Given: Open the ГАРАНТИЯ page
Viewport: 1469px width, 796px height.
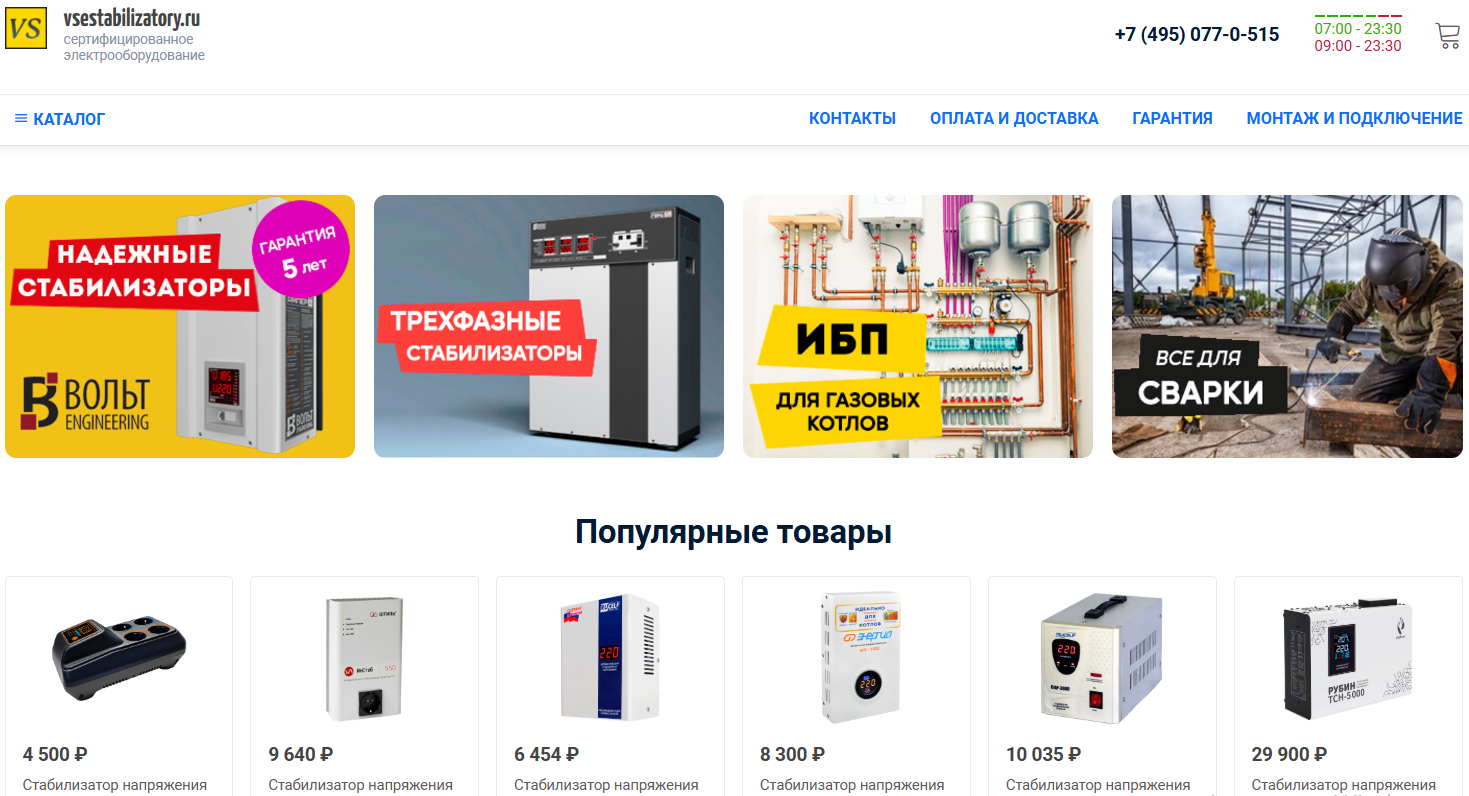Looking at the screenshot, I should [x=1172, y=118].
